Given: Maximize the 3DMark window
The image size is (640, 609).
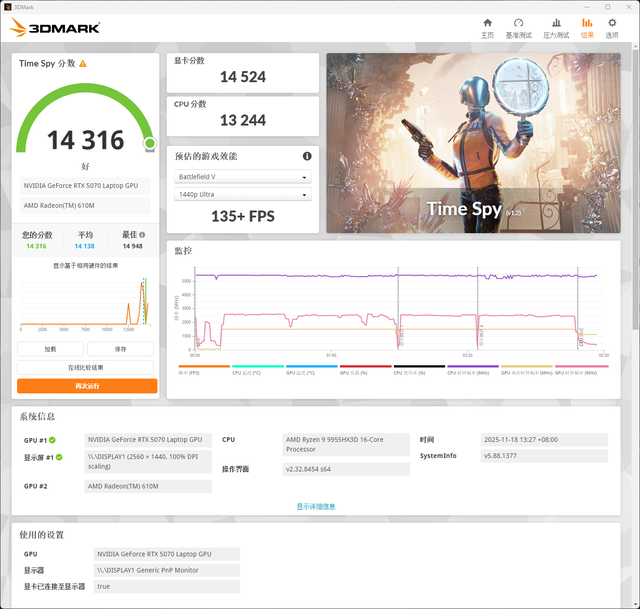Looking at the screenshot, I should click(608, 7).
